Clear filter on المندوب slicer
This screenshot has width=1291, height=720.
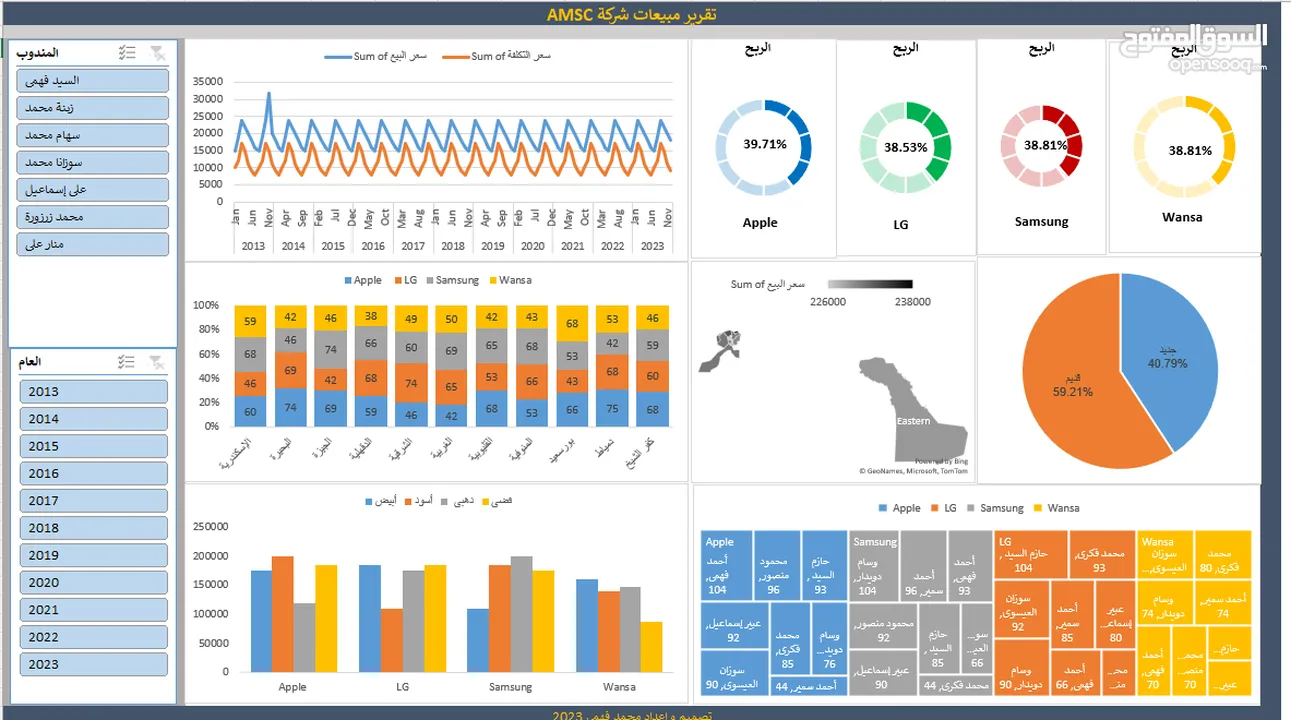(x=158, y=52)
